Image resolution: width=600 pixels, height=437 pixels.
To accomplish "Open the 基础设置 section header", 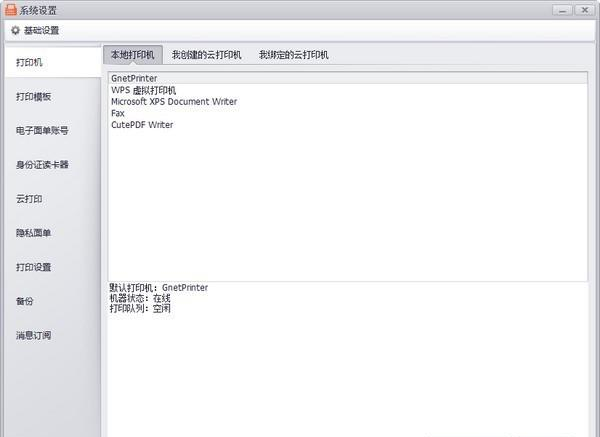I will tap(41, 30).
